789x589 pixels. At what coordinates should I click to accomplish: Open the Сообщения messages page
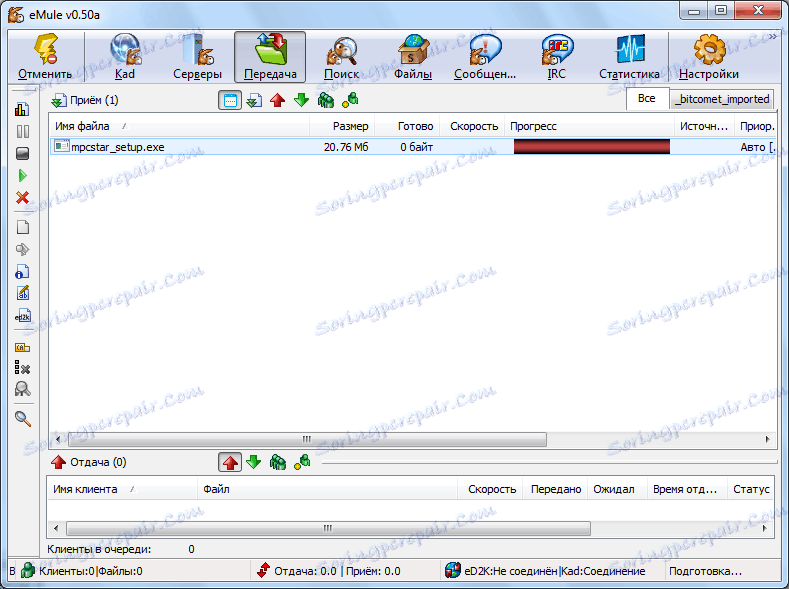[485, 57]
